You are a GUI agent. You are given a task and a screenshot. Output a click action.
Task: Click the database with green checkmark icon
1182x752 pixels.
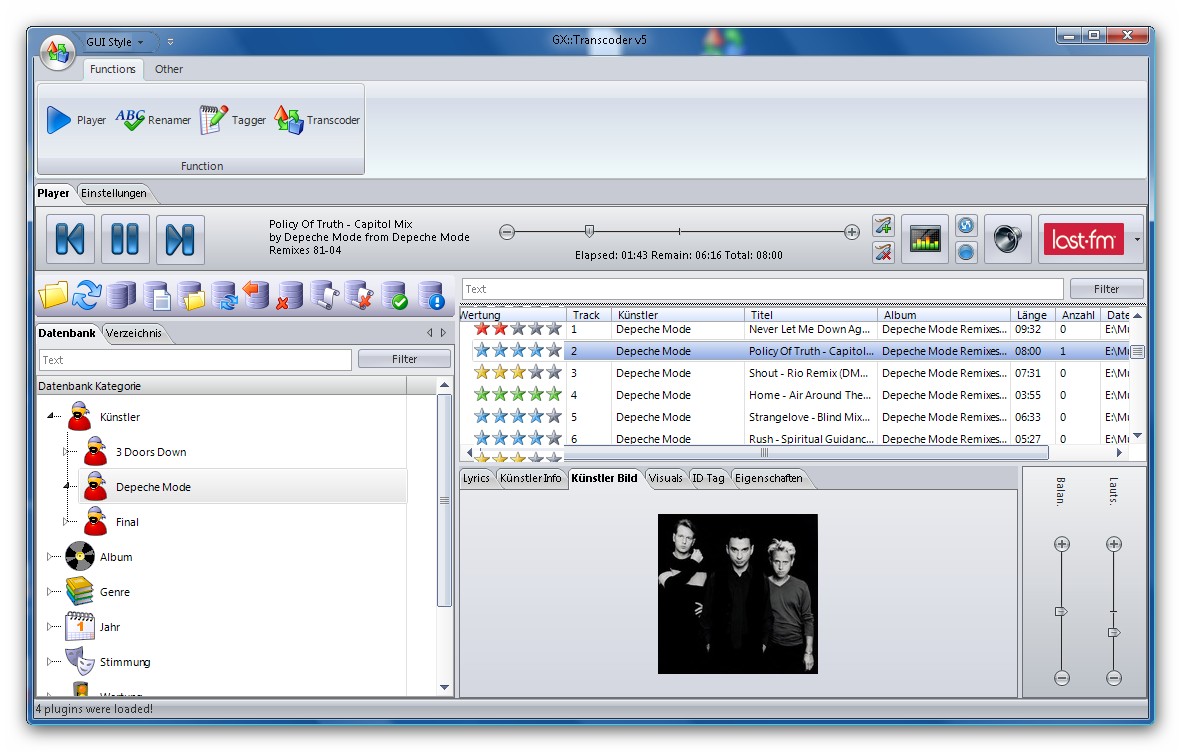394,295
